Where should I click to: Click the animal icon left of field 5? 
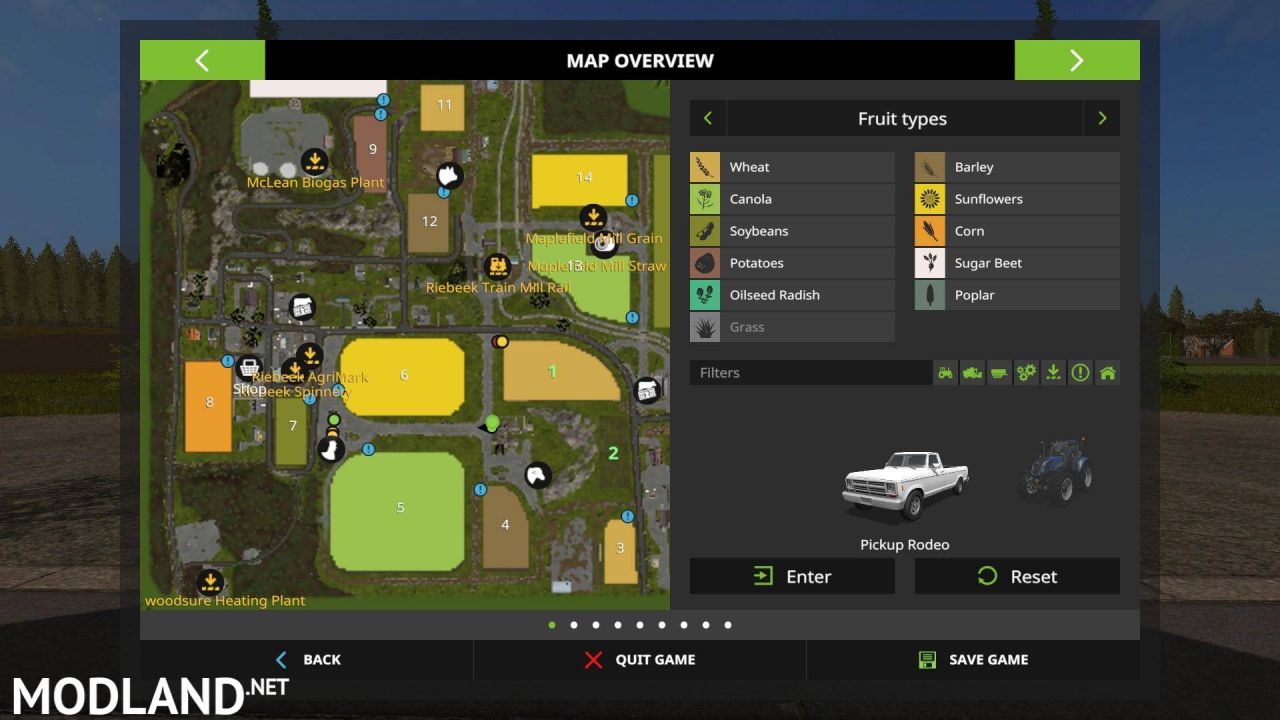pos(331,450)
